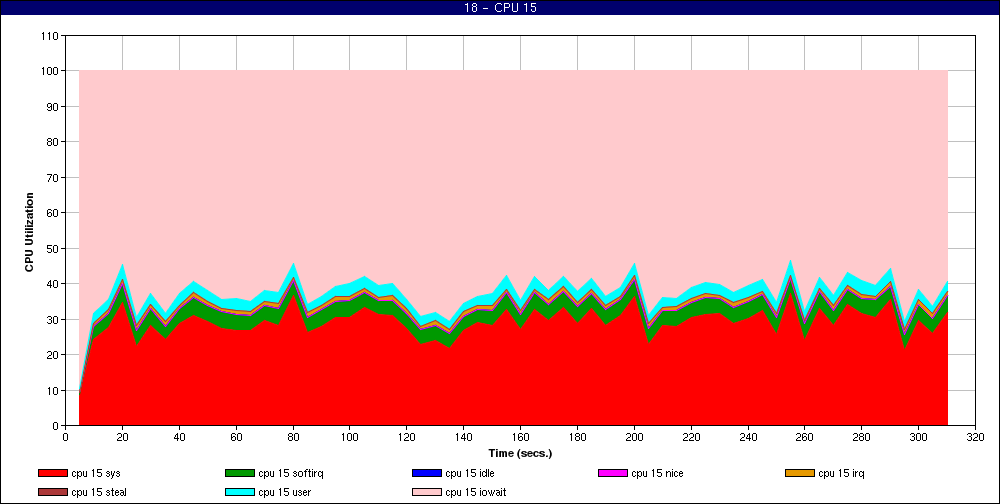Select the 'cpu 15 iowait' legend label
Viewport: 1000px width, 504px height.
(x=476, y=493)
